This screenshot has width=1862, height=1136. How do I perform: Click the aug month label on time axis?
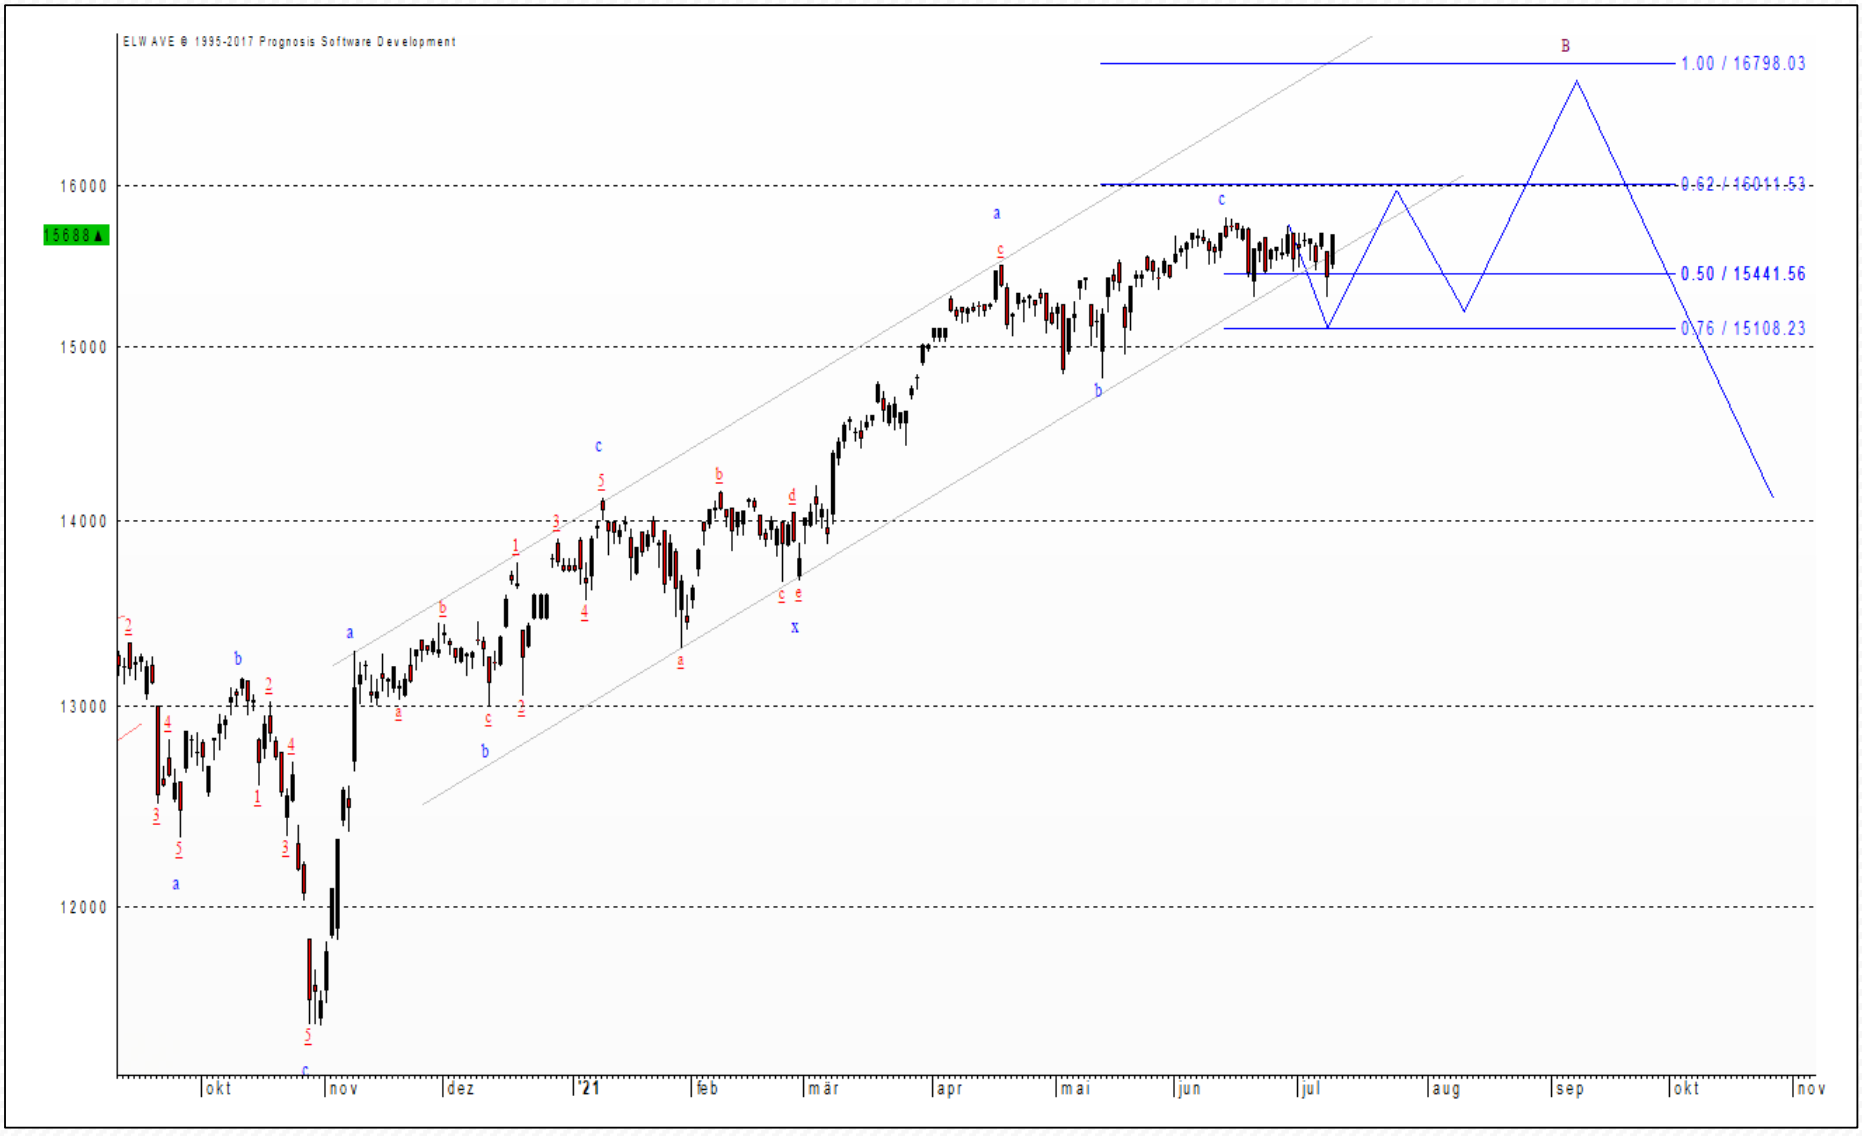pyautogui.click(x=1446, y=1089)
